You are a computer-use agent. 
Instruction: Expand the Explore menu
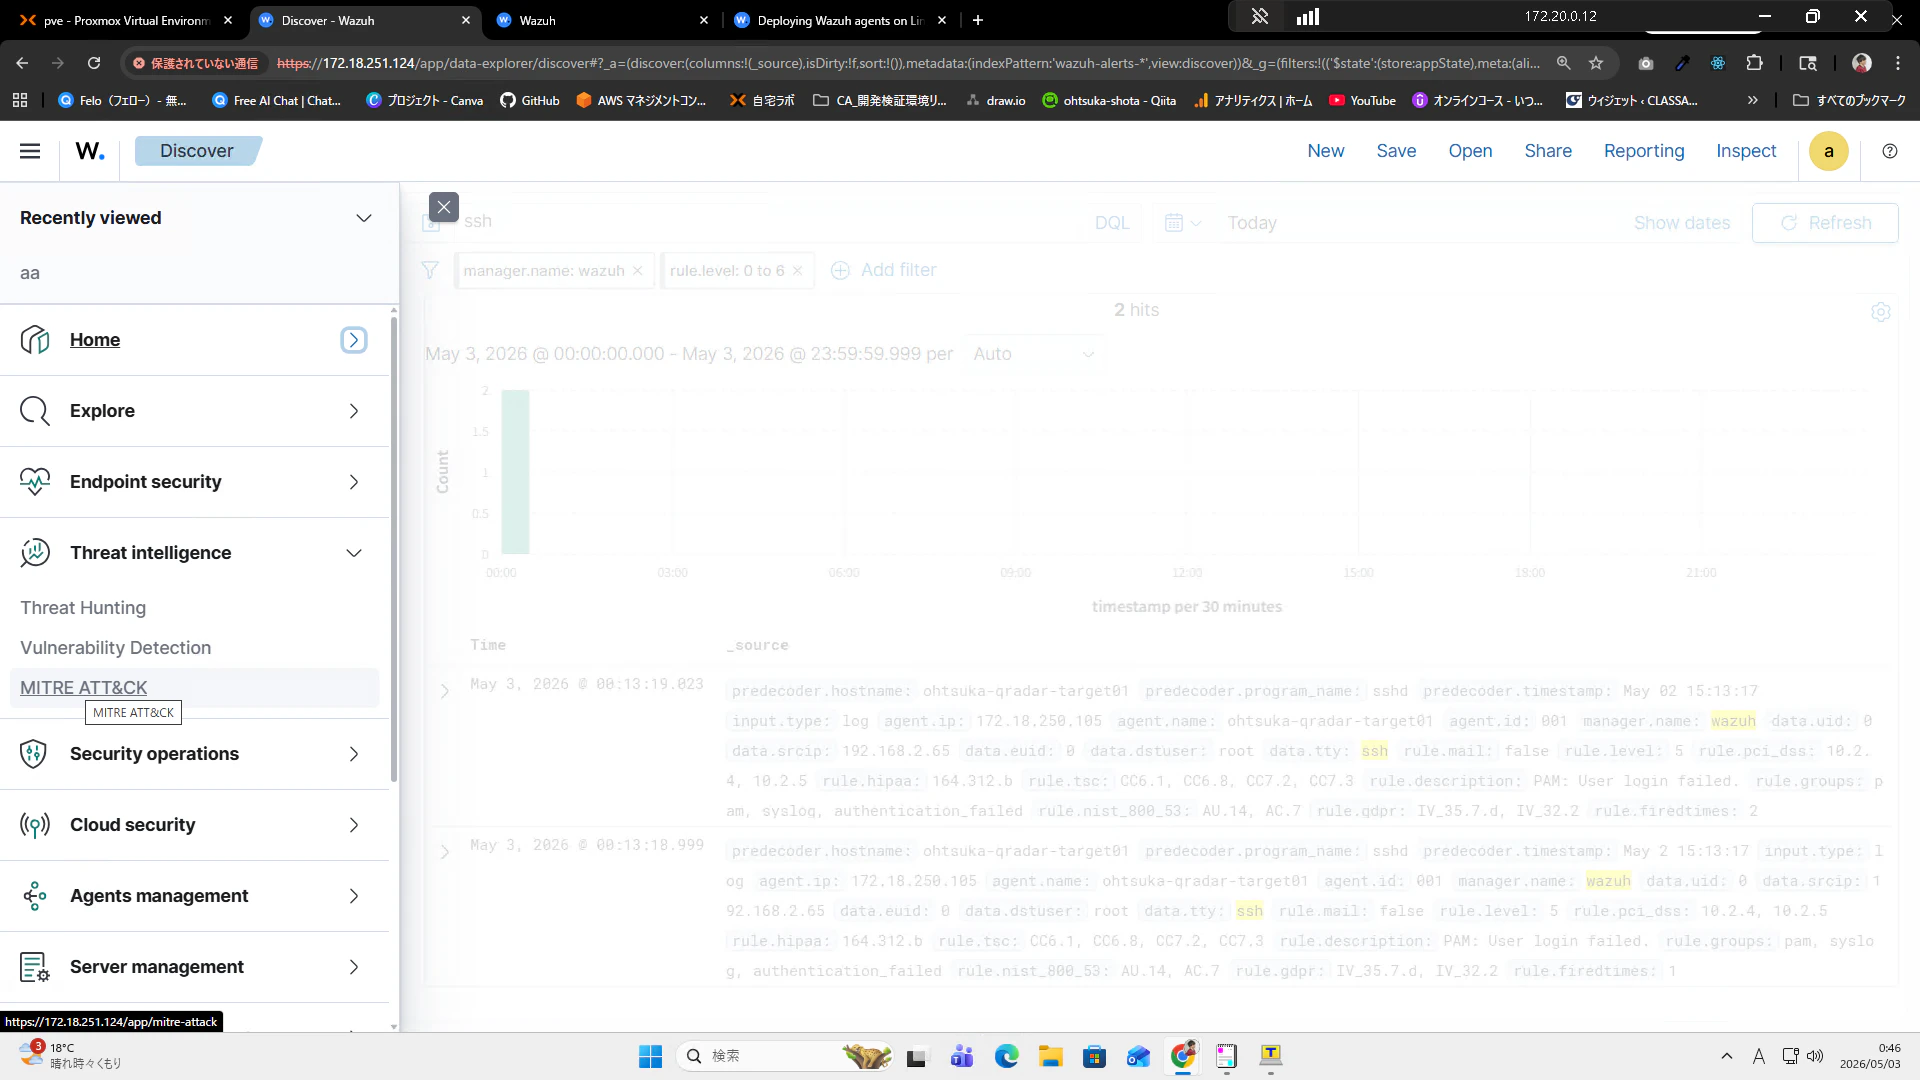[354, 411]
